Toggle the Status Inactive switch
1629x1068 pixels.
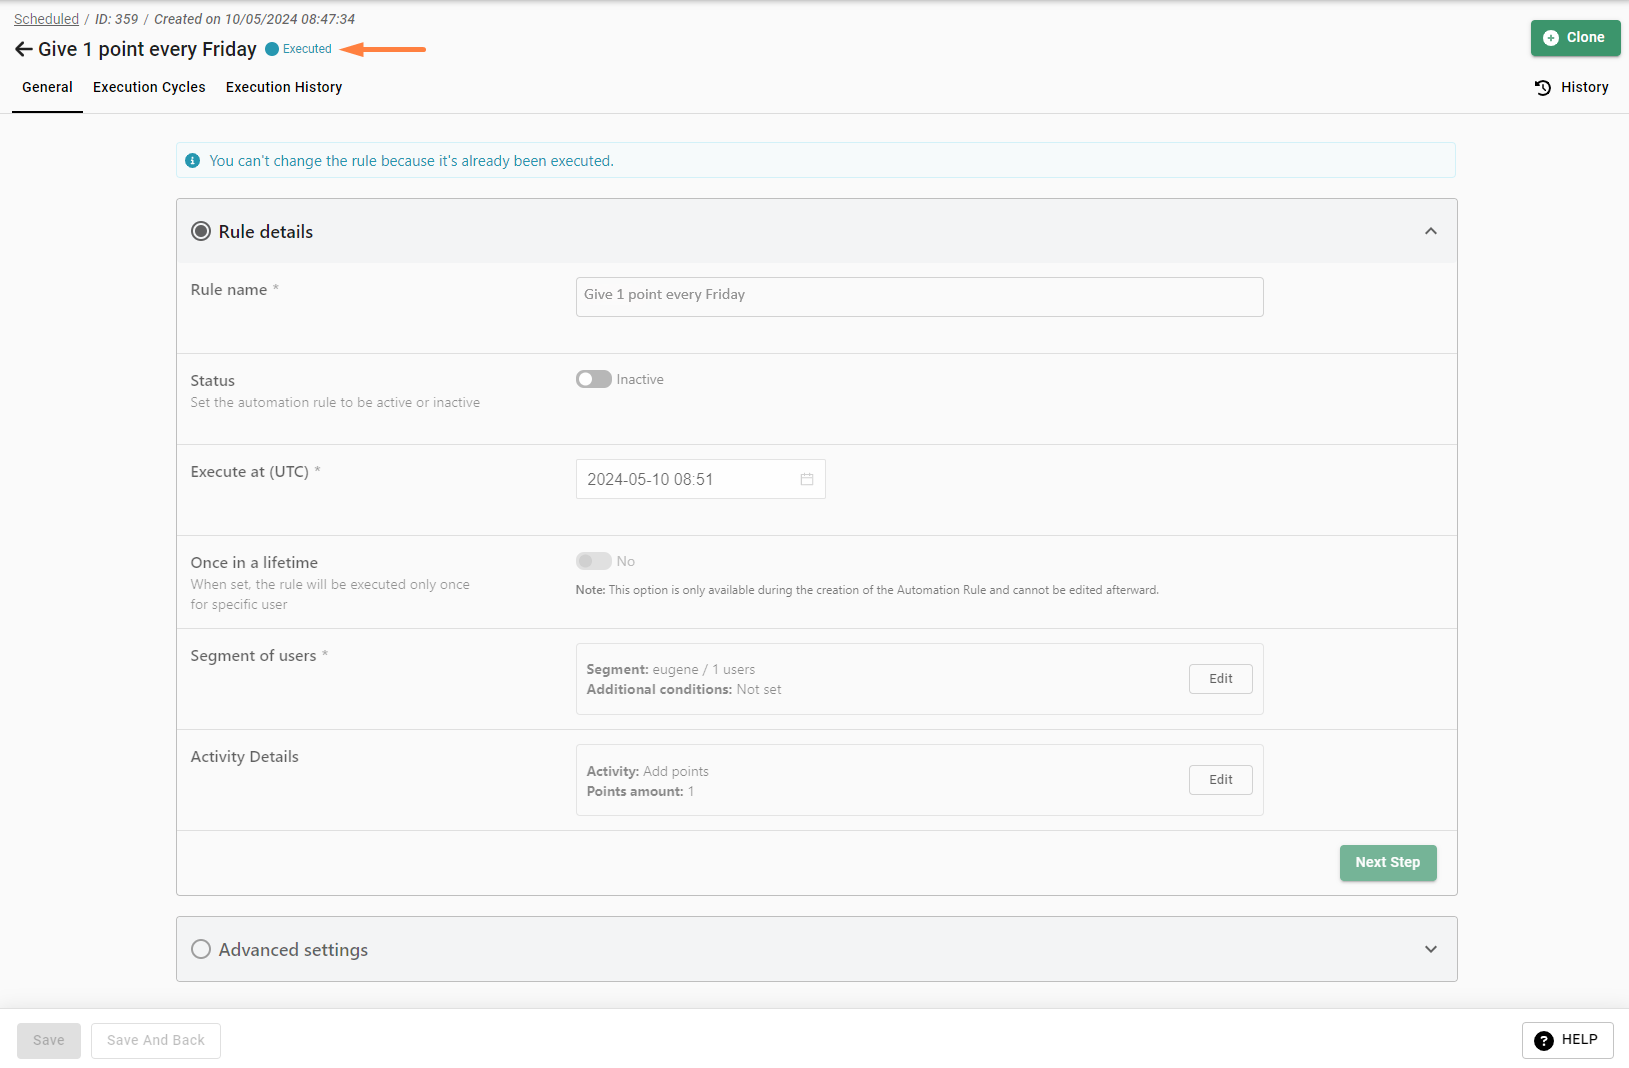click(593, 379)
